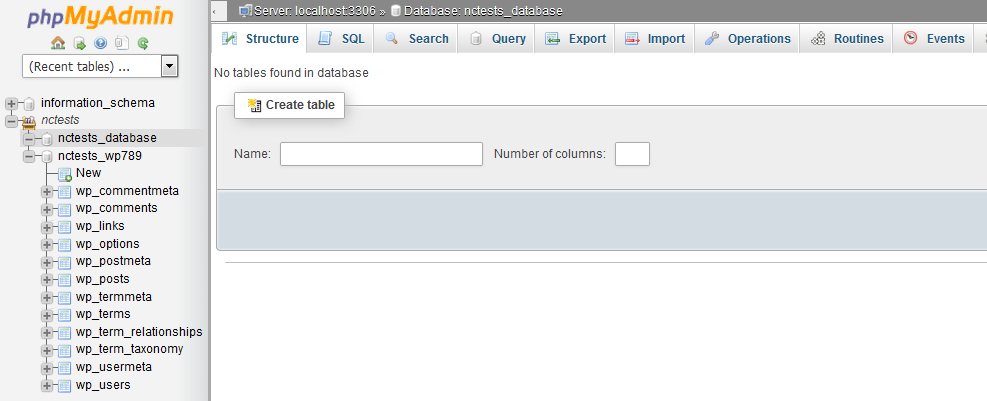Expand the information_schema tree node

(11, 103)
